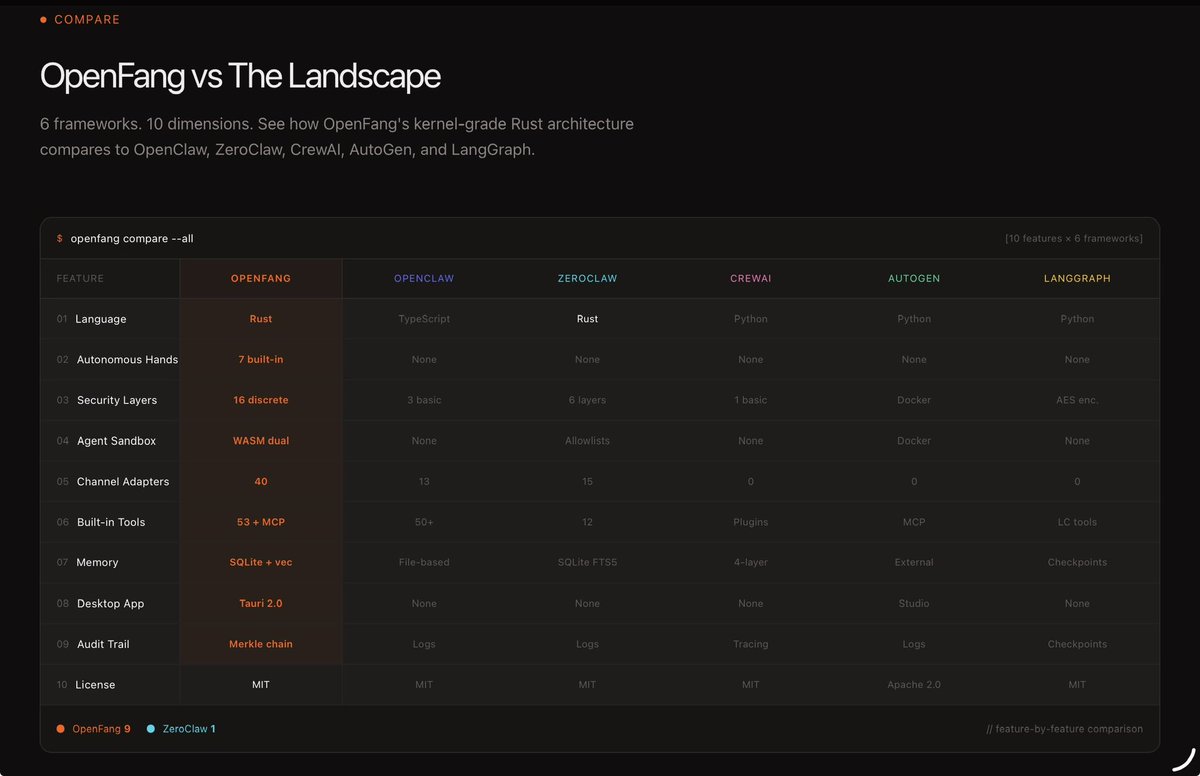Click the 'Studio' desktop app cell
The width and height of the screenshot is (1200, 776).
(x=914, y=603)
